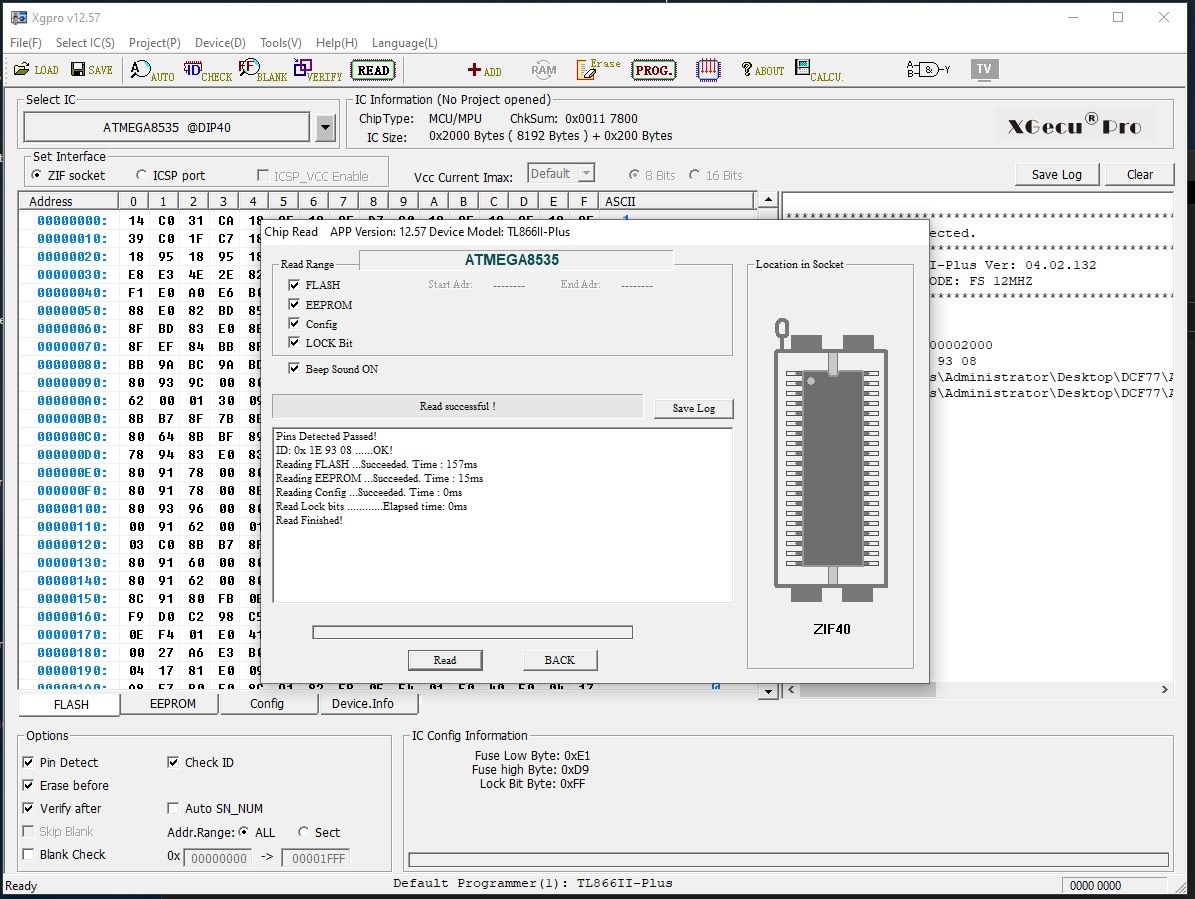Click hex address row 00000100

click(72, 508)
